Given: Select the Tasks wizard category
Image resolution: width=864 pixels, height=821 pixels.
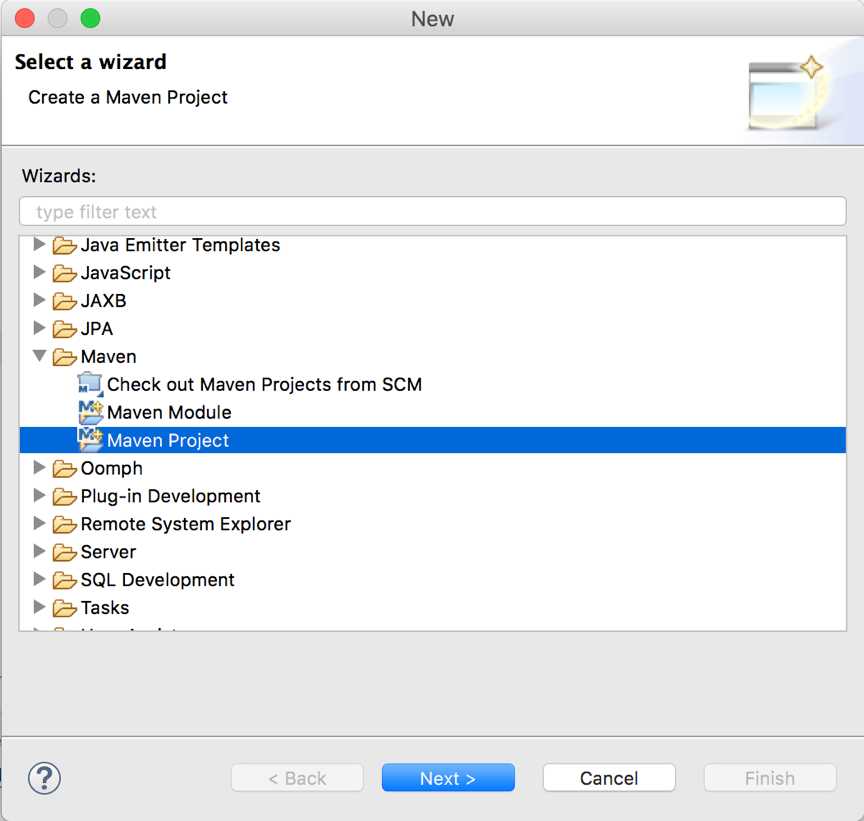Looking at the screenshot, I should pos(105,608).
